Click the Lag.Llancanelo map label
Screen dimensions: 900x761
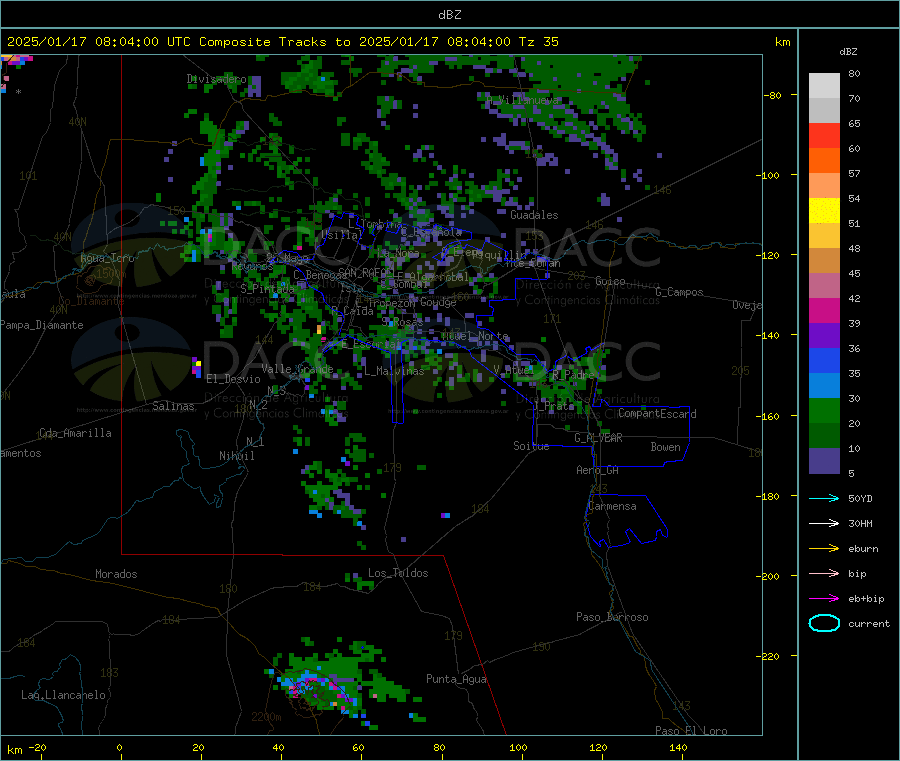pos(63,695)
